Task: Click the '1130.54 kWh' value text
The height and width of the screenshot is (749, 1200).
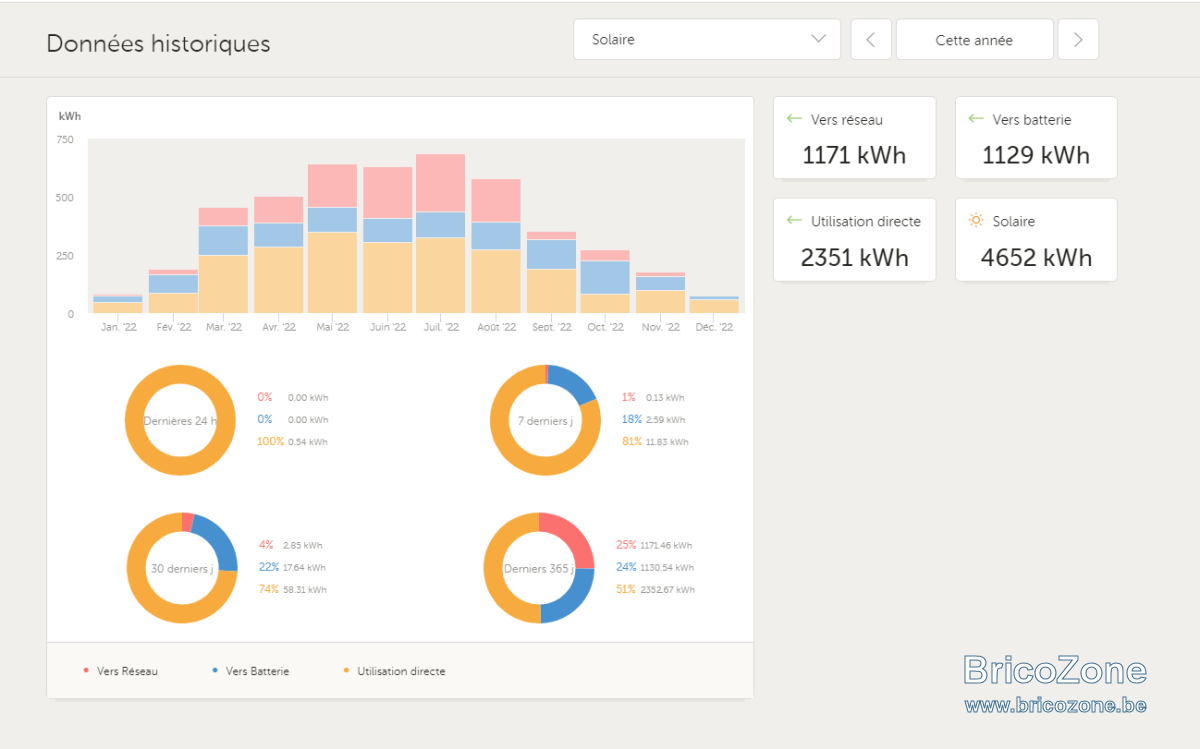Action: pyautogui.click(x=667, y=568)
